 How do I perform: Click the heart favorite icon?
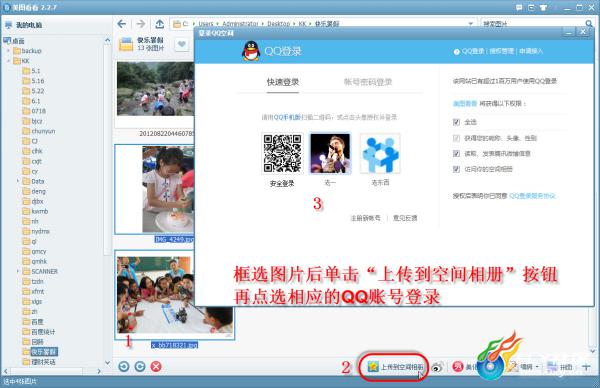tap(182, 44)
